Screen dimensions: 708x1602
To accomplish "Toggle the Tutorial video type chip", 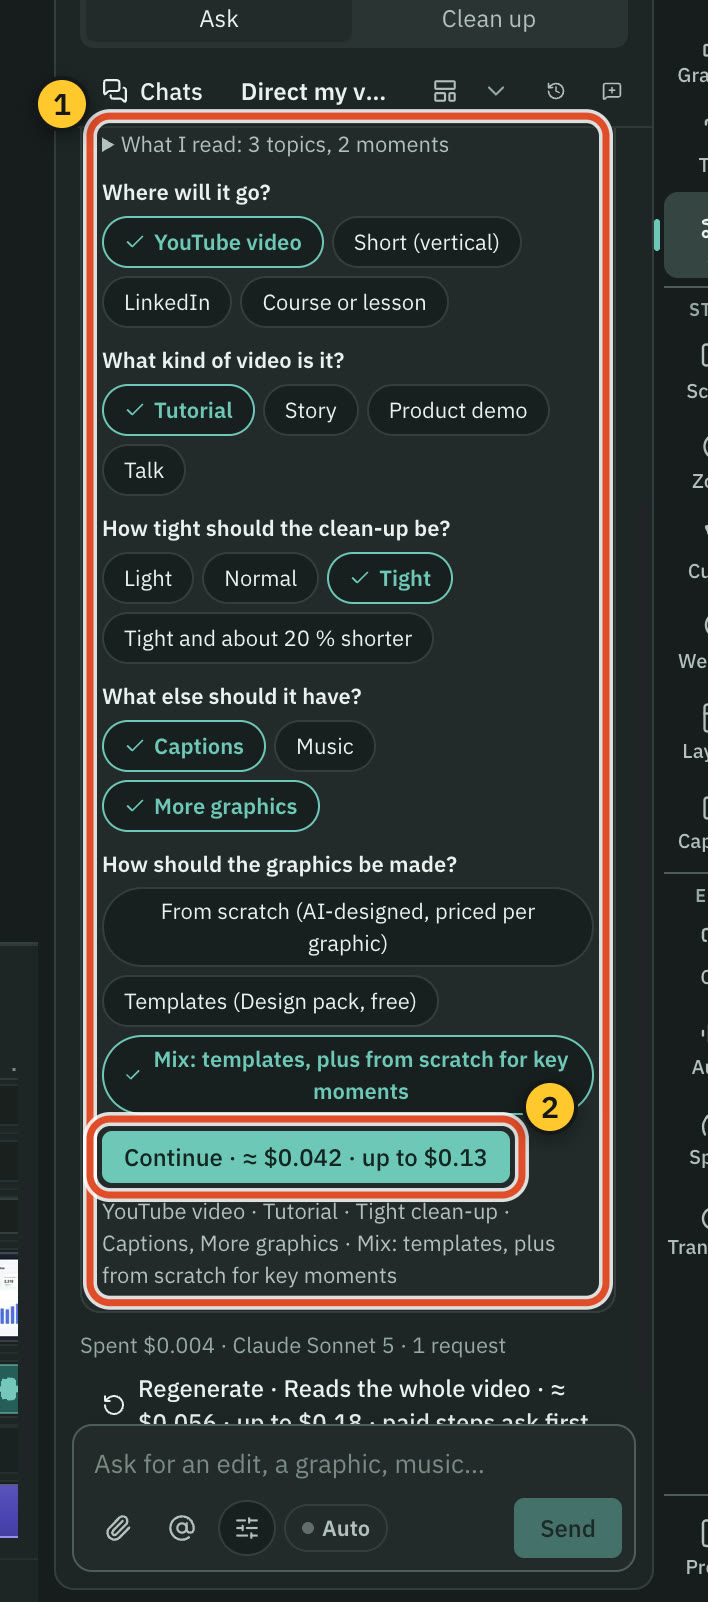I will point(179,411).
